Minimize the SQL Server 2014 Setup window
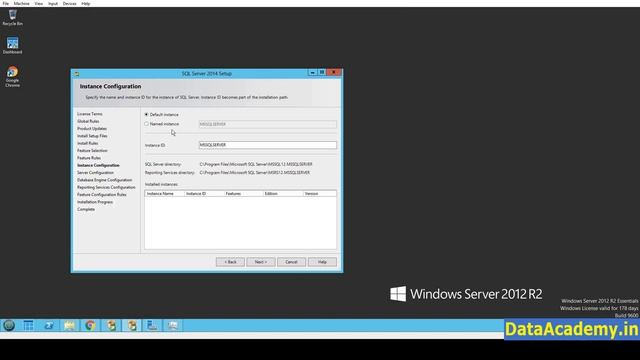Viewport: 640px width, 360px height. (x=312, y=72)
